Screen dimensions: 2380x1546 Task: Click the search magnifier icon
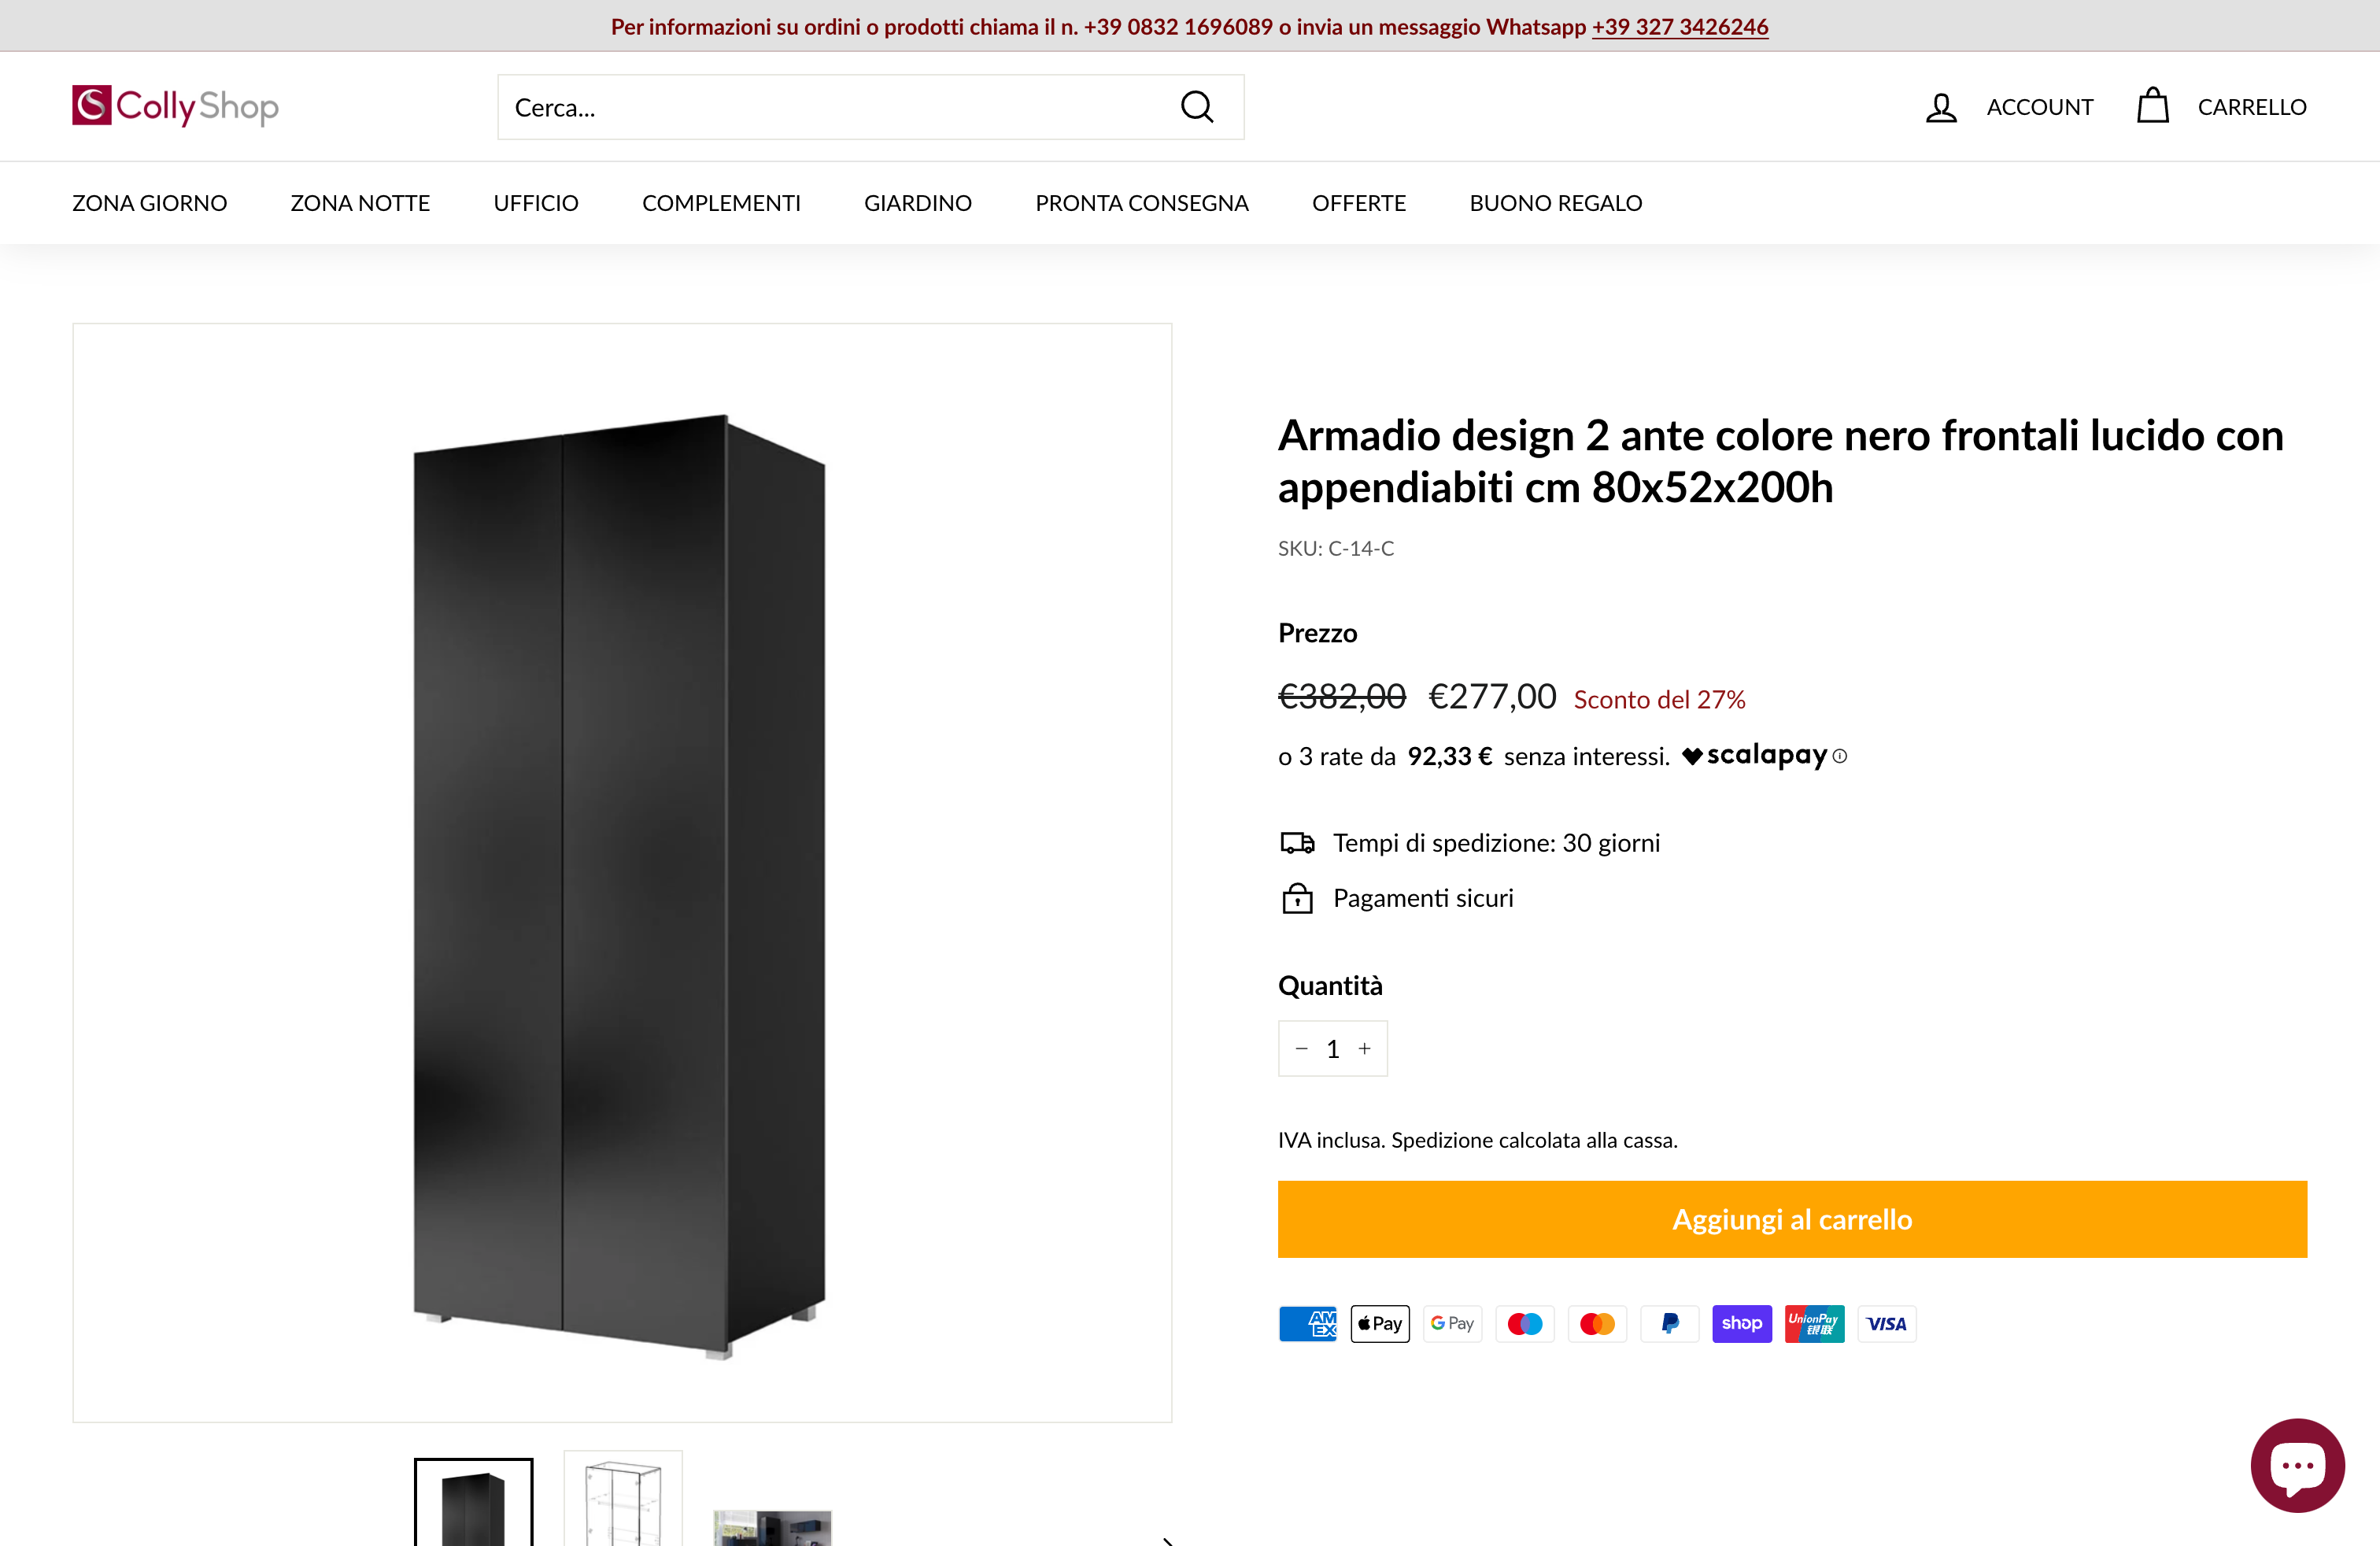point(1196,107)
